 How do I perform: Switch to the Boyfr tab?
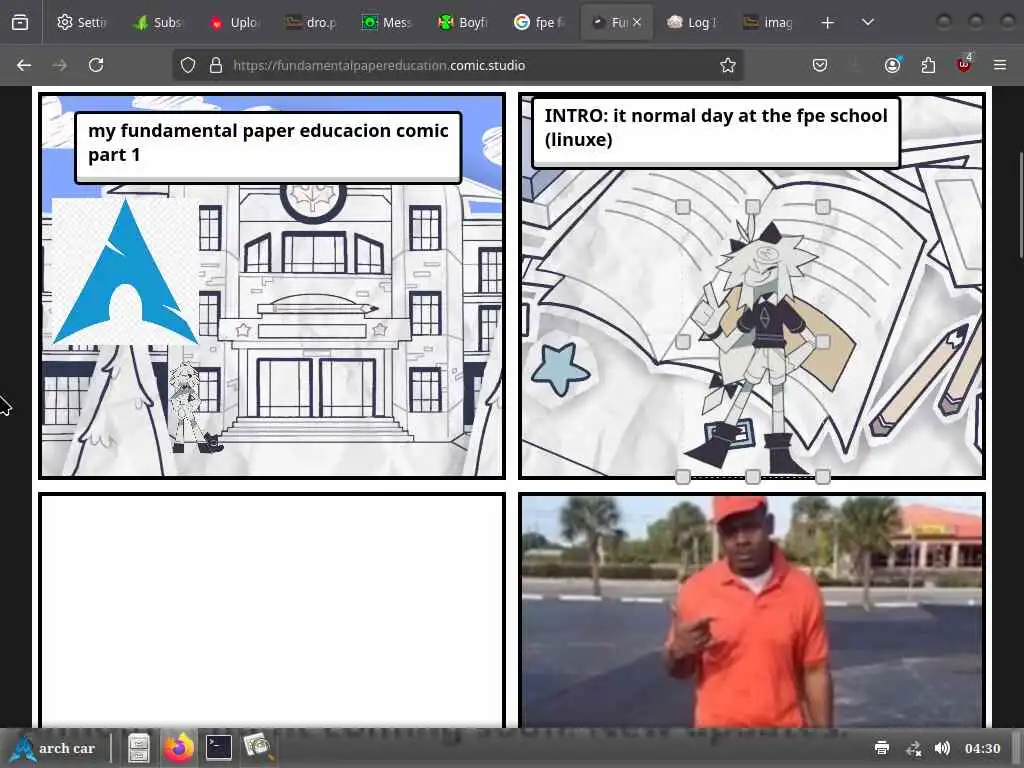pyautogui.click(x=464, y=22)
